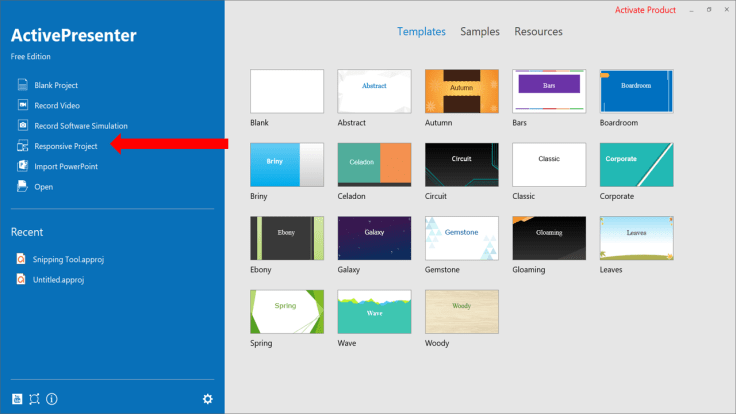Select the Classic template thumbnail
This screenshot has width=736, height=414.
[549, 165]
